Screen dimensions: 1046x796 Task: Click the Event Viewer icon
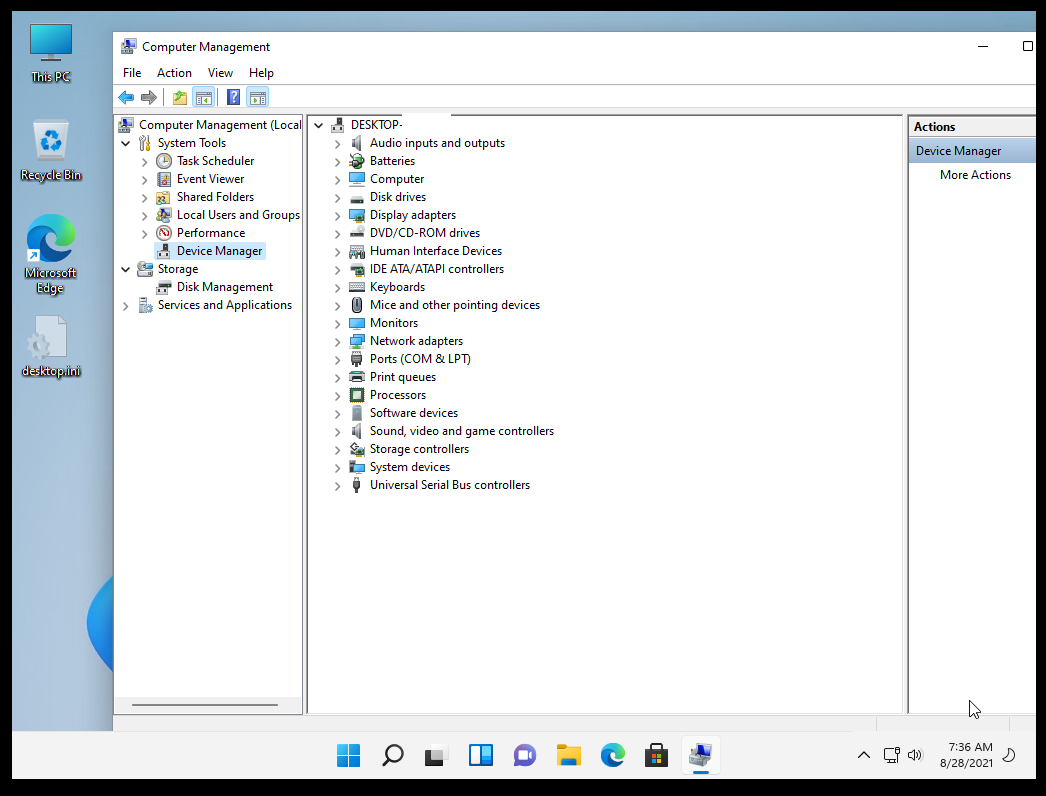[x=163, y=179]
